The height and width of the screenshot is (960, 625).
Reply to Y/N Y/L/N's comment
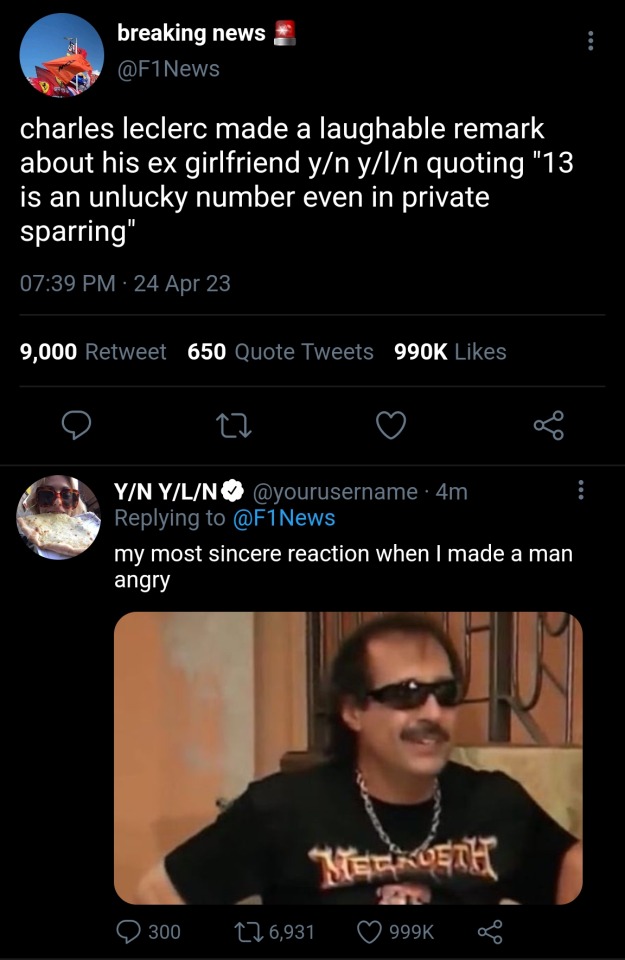point(131,932)
